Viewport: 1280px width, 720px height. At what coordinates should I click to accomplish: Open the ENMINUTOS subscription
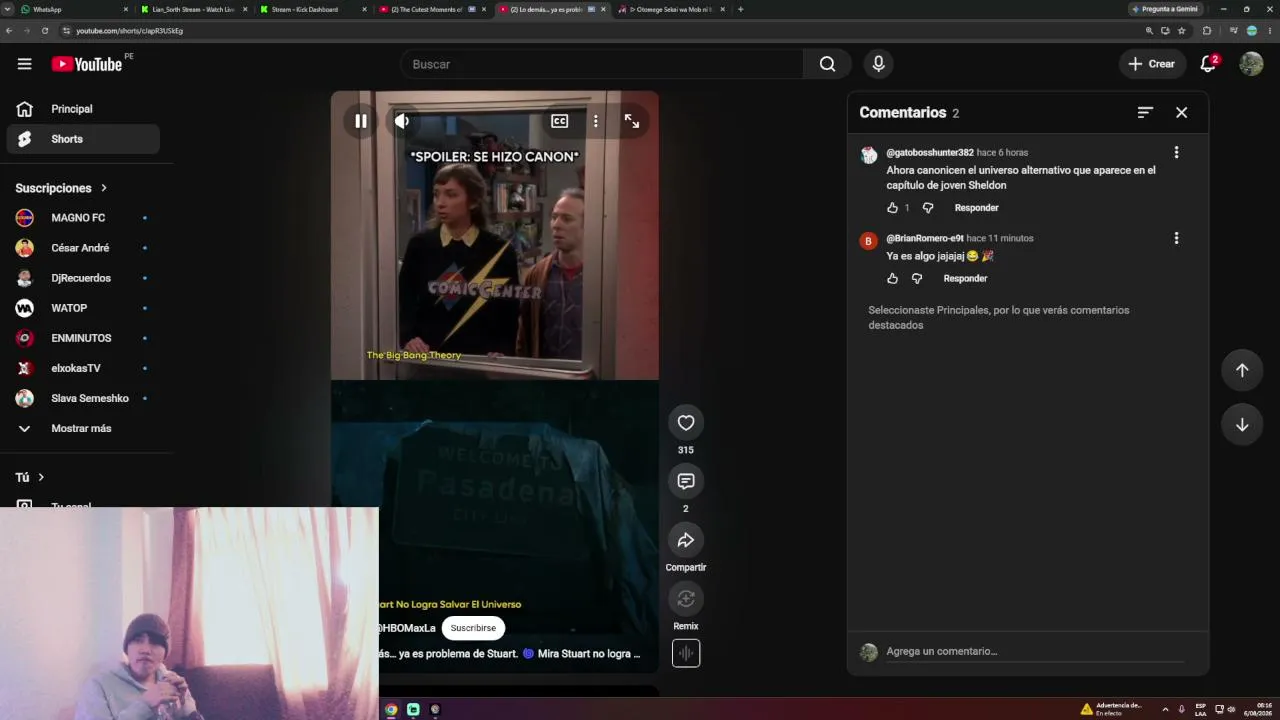pyautogui.click(x=83, y=338)
